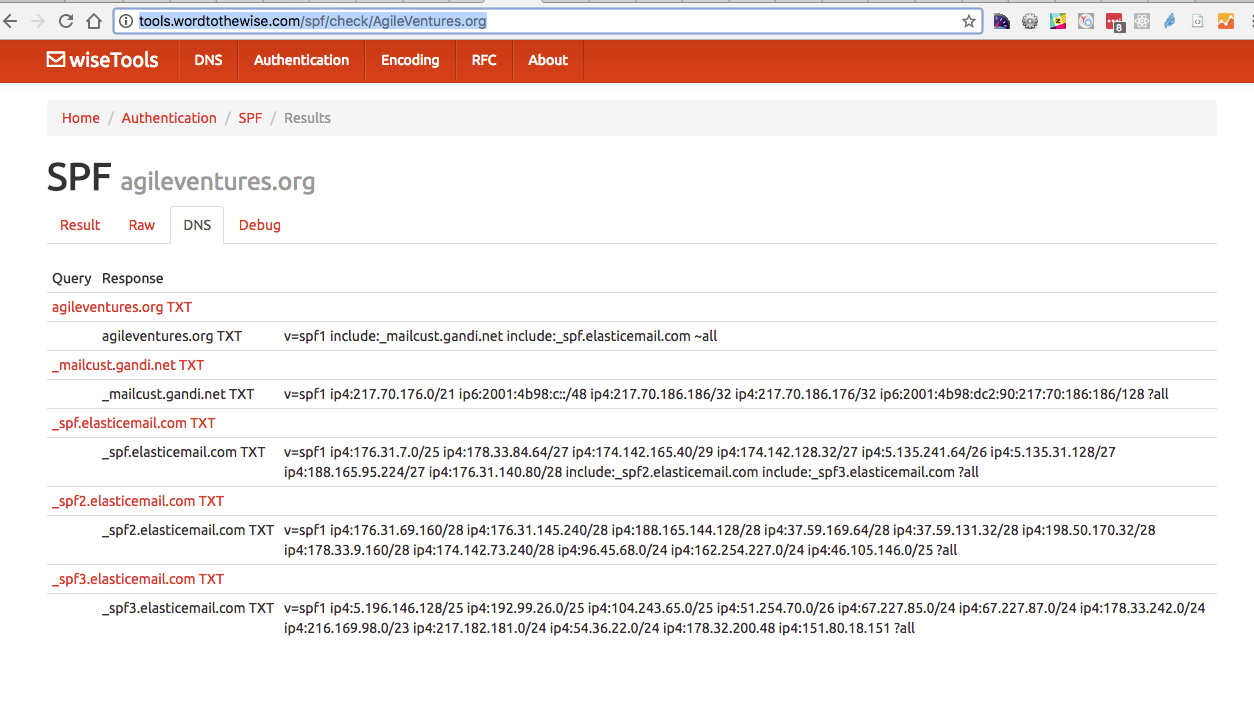The width and height of the screenshot is (1254, 723).
Task: Open the Authentication navigation menu
Action: pyautogui.click(x=301, y=60)
